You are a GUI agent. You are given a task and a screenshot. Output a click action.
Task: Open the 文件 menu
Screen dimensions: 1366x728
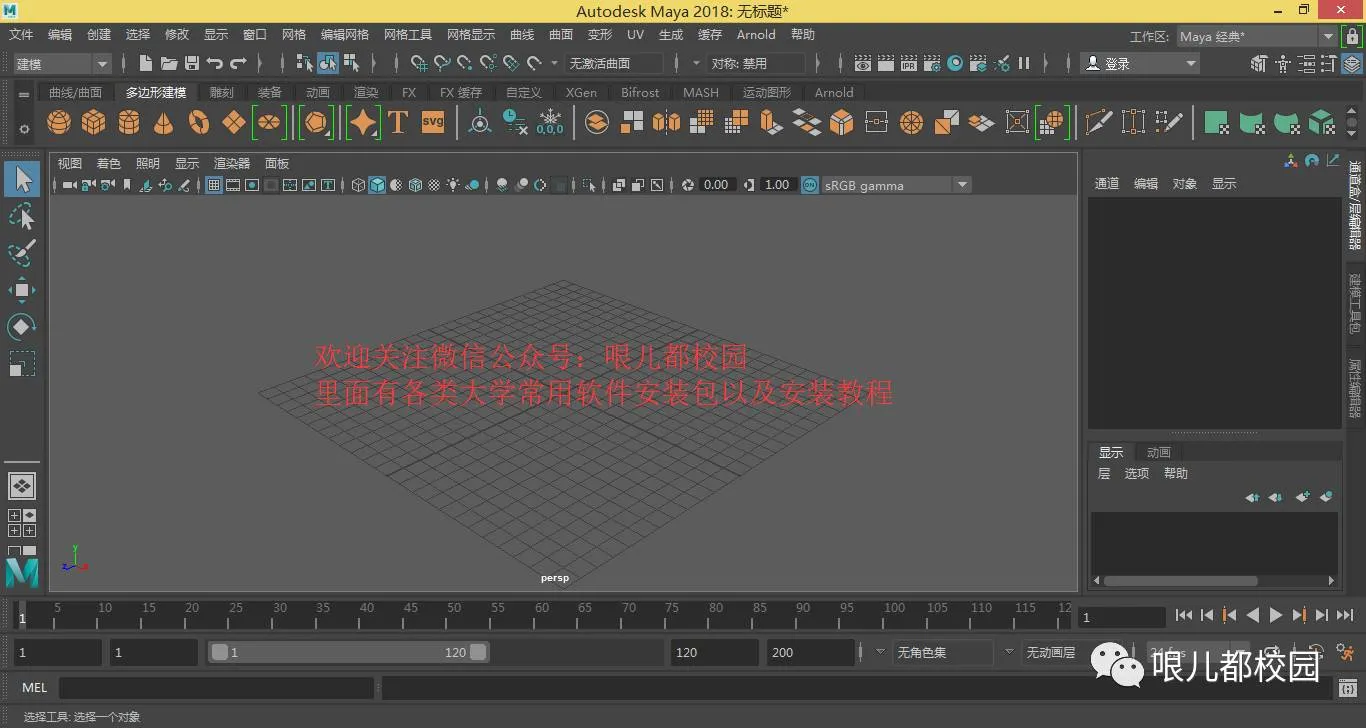click(x=21, y=34)
